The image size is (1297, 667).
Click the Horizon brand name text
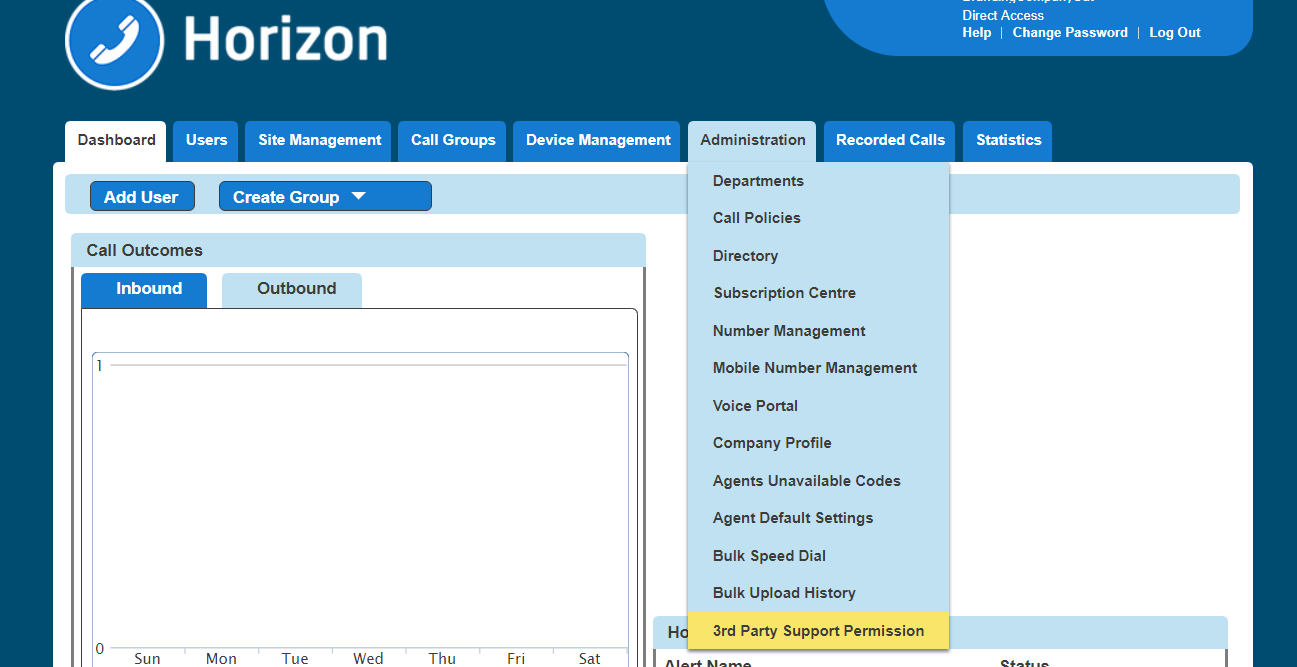coord(286,40)
